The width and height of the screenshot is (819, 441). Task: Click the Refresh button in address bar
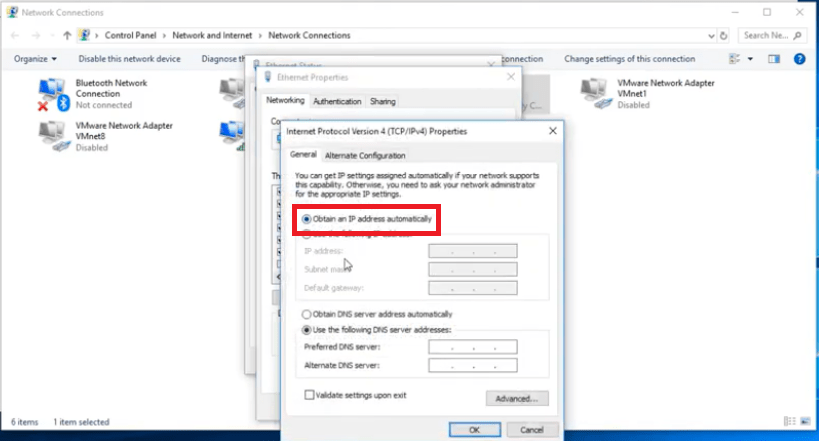724,35
